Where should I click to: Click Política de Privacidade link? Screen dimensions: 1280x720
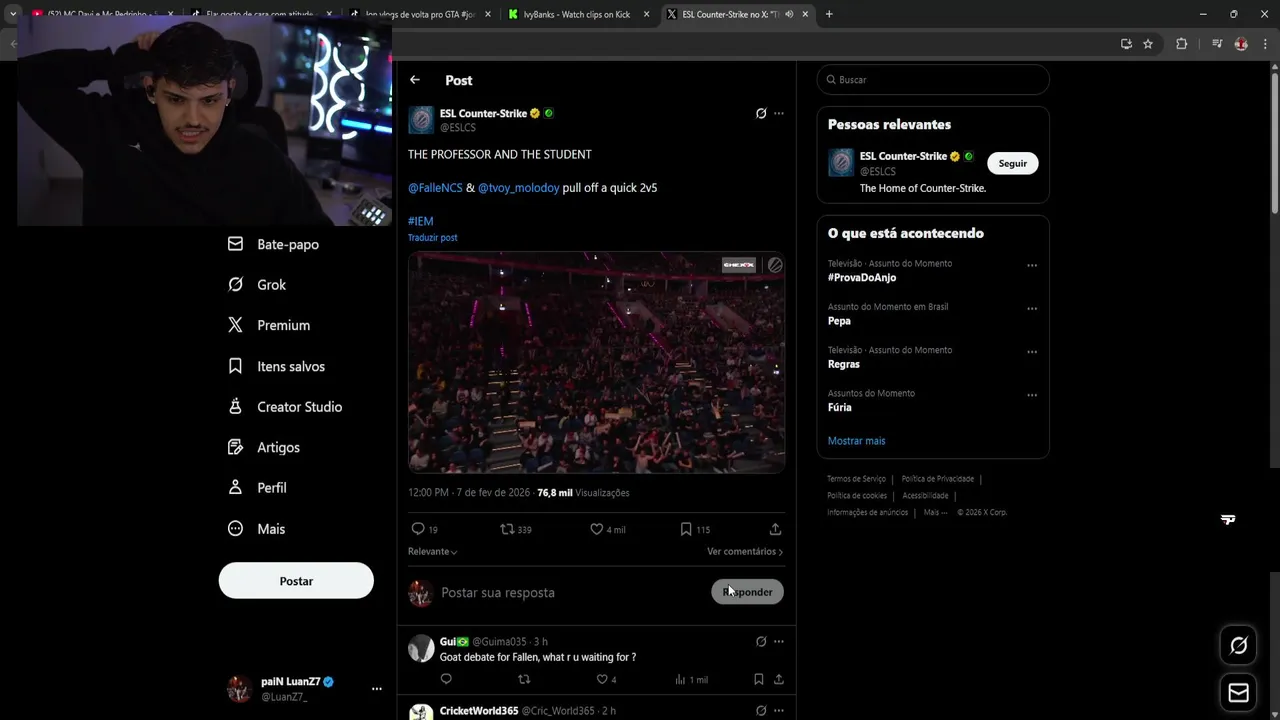pyautogui.click(x=939, y=479)
